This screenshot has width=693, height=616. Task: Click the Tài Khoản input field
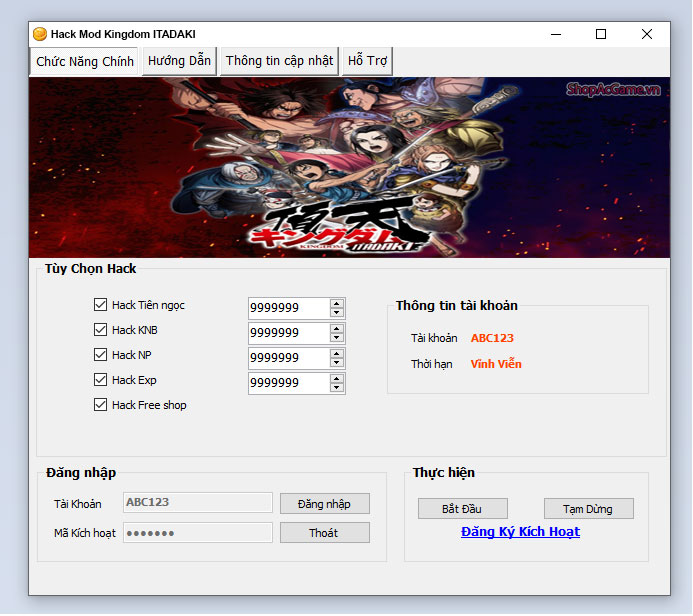[x=198, y=502]
